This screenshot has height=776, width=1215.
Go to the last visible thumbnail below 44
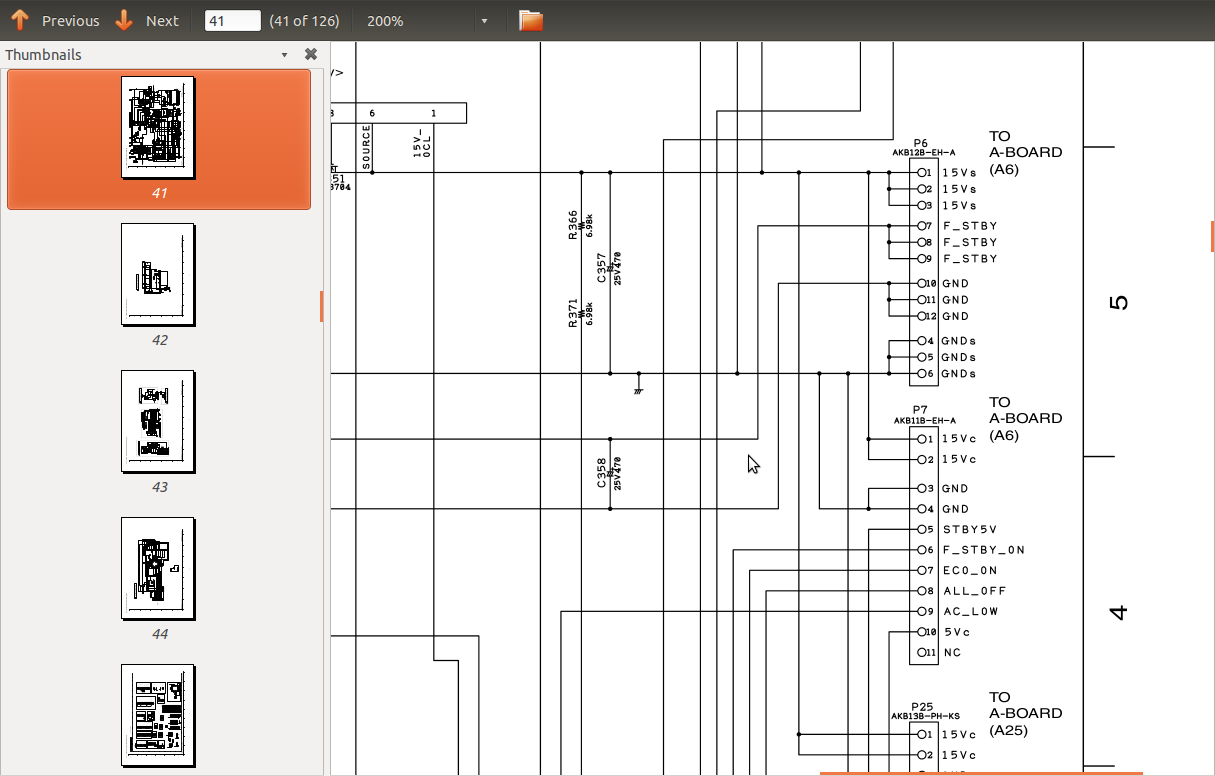pos(158,715)
